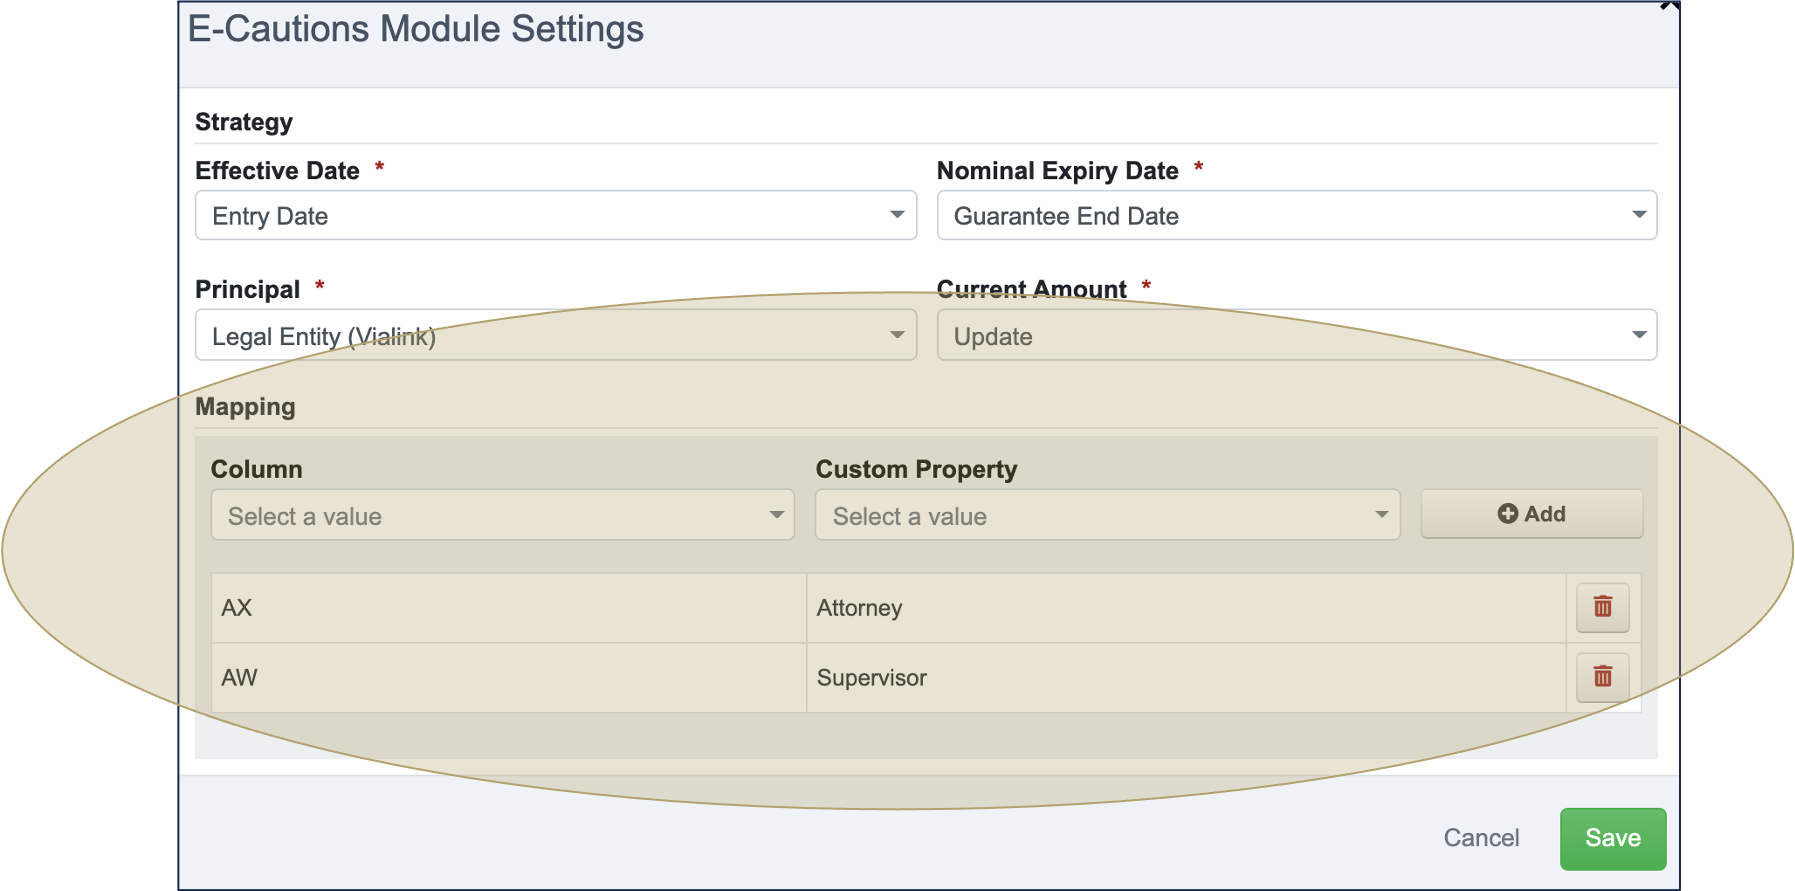The height and width of the screenshot is (891, 1795).
Task: Open the Custom Property select dropdown
Action: [x=1107, y=516]
